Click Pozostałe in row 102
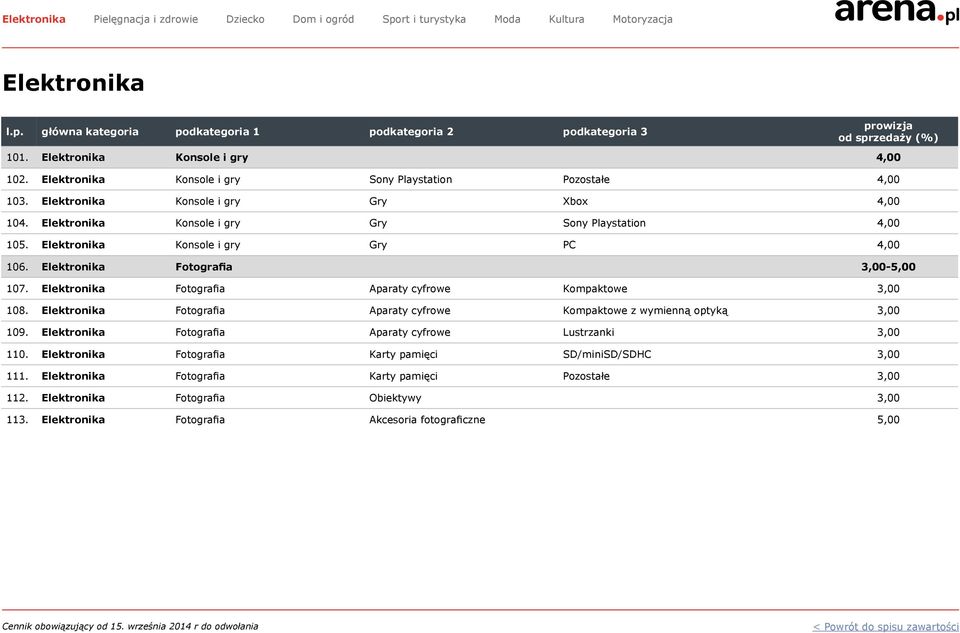 coord(586,179)
